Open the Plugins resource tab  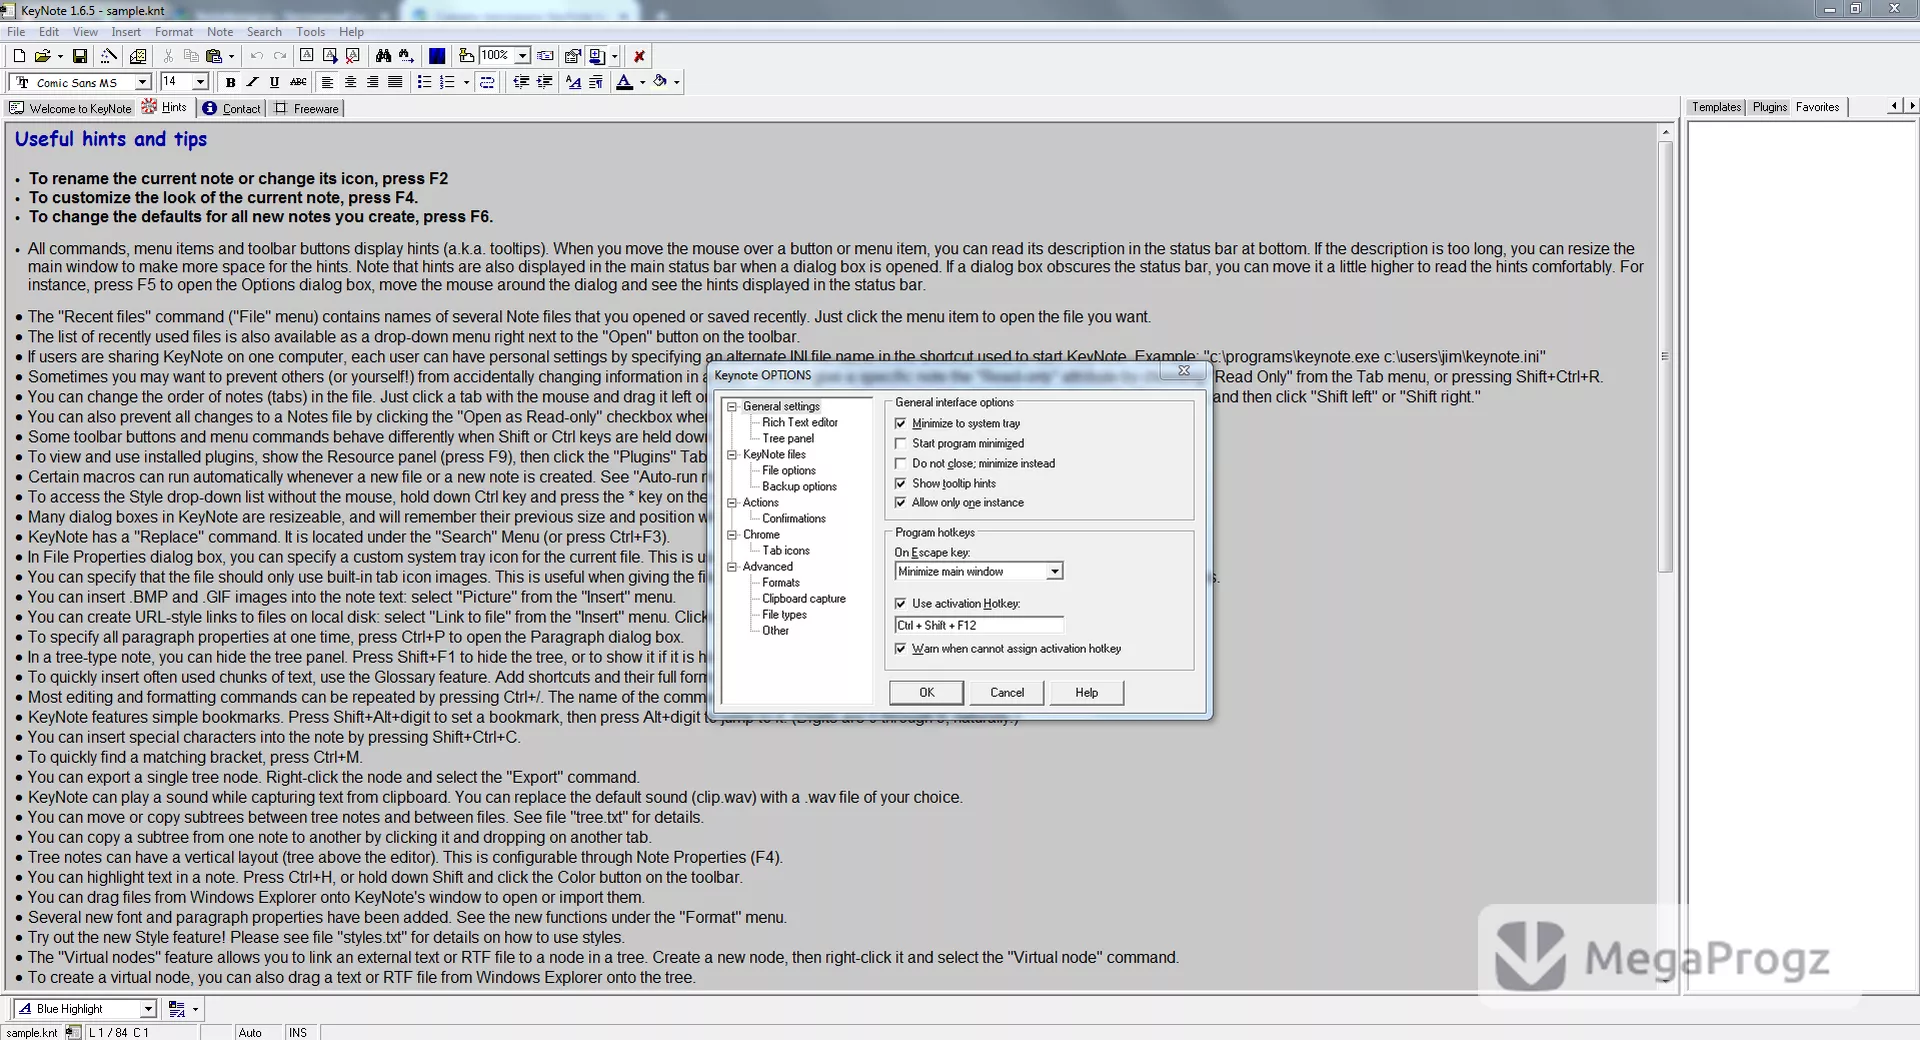1769,107
